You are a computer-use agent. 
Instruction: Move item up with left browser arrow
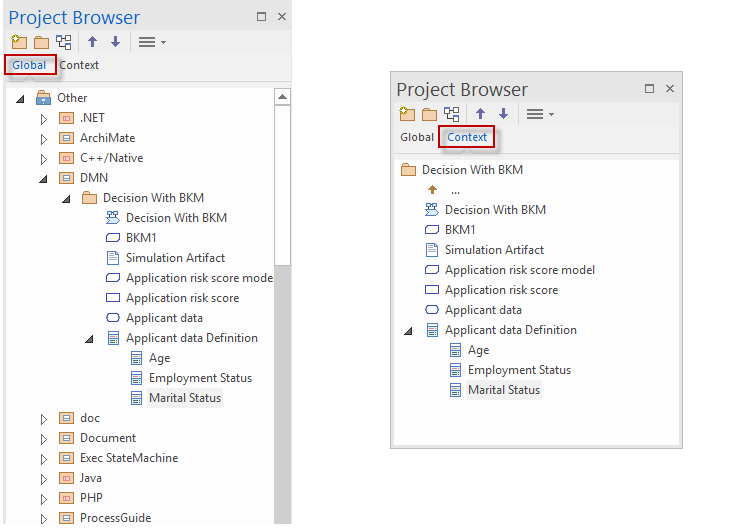pos(93,42)
